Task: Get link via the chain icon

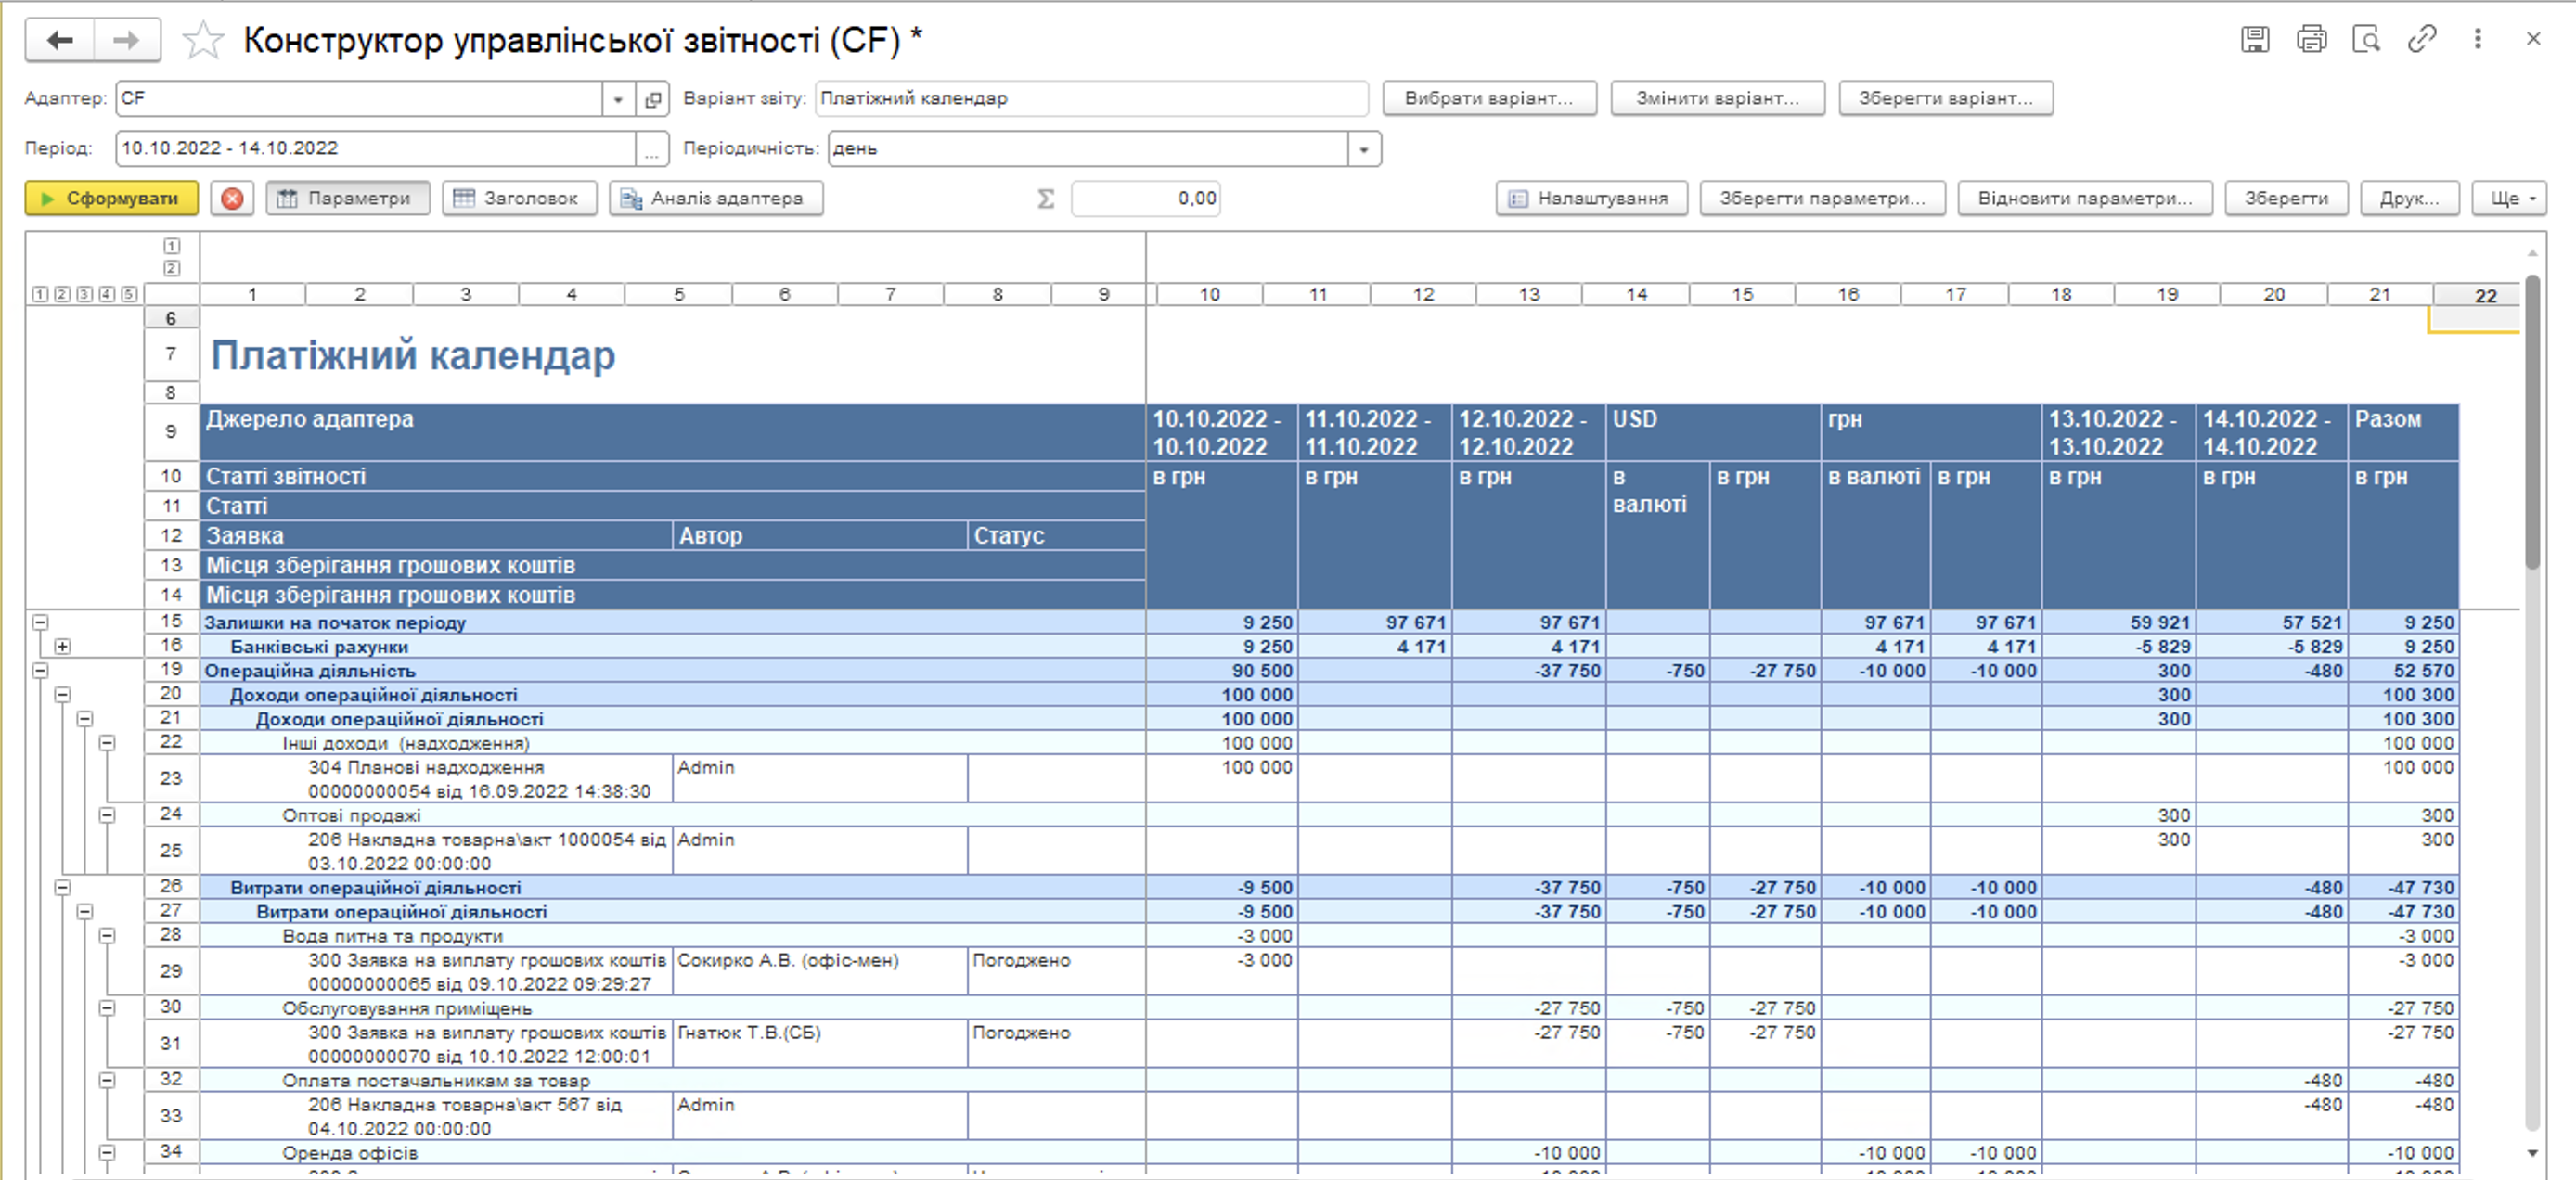Action: tap(2422, 39)
